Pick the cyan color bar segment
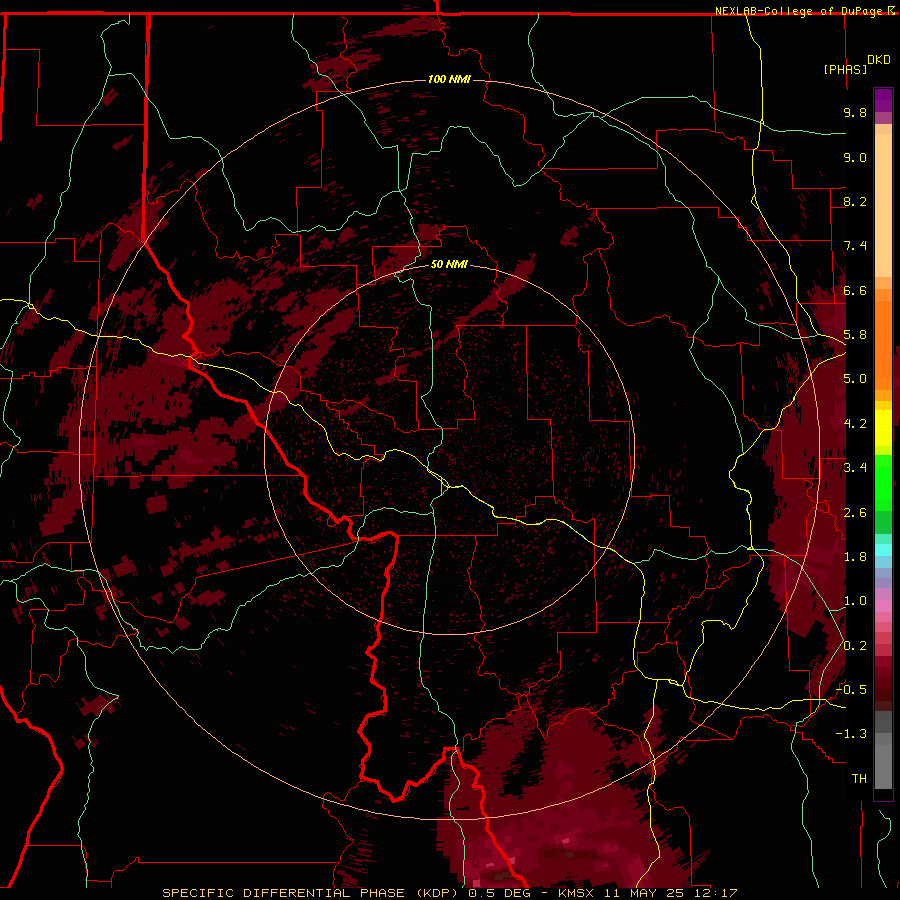 point(883,550)
